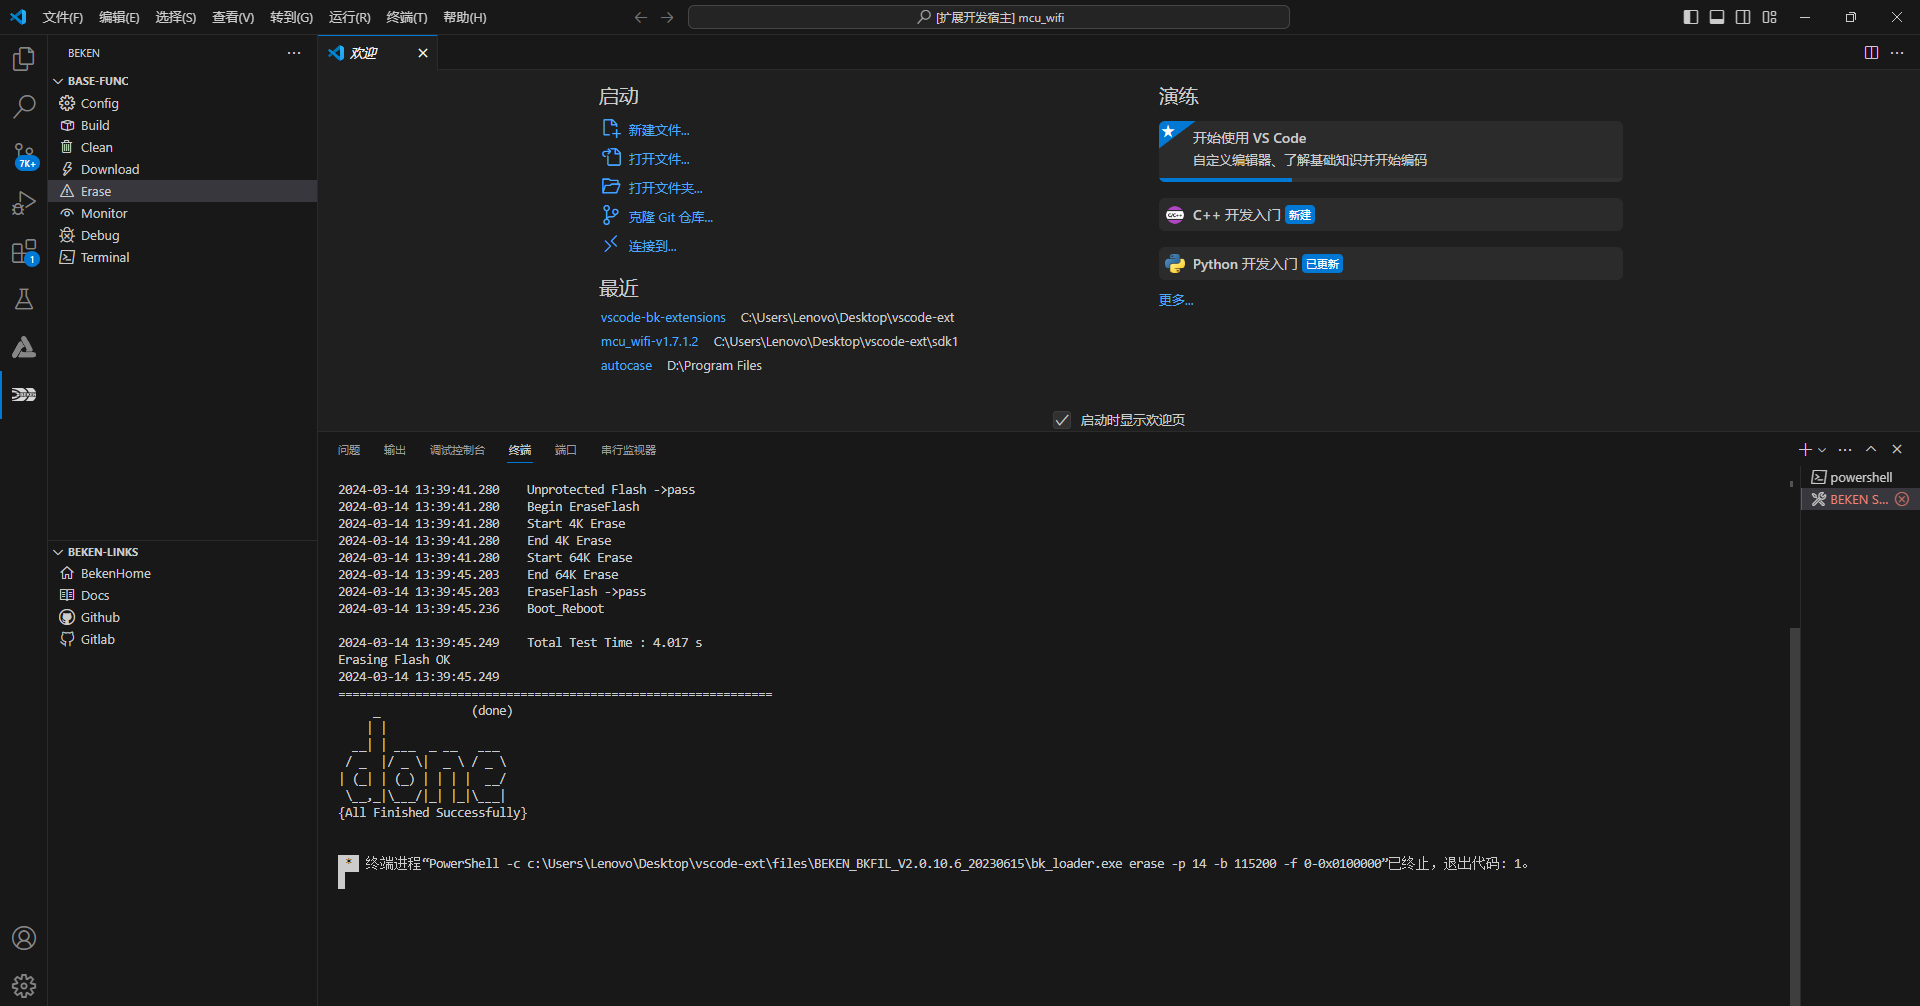Collapse the BASE-FUNC section

pos(58,81)
